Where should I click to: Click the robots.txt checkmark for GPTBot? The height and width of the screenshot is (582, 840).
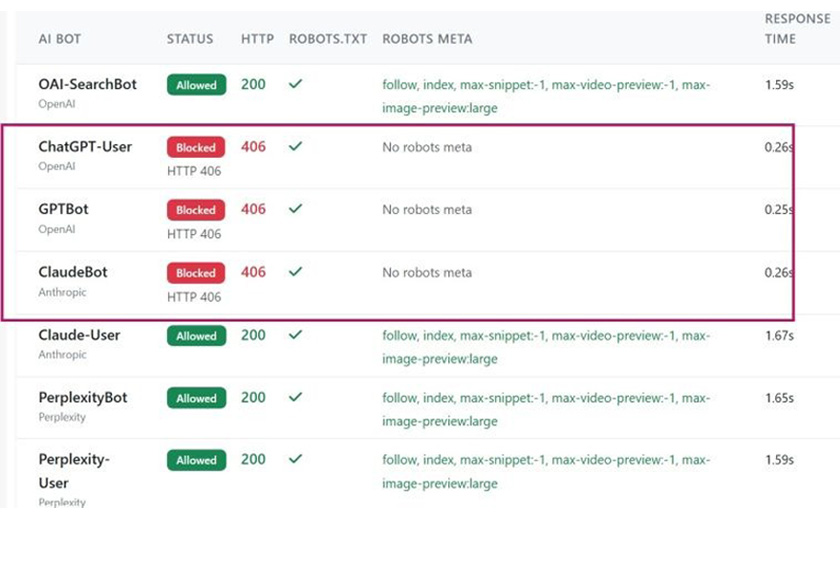pyautogui.click(x=295, y=210)
